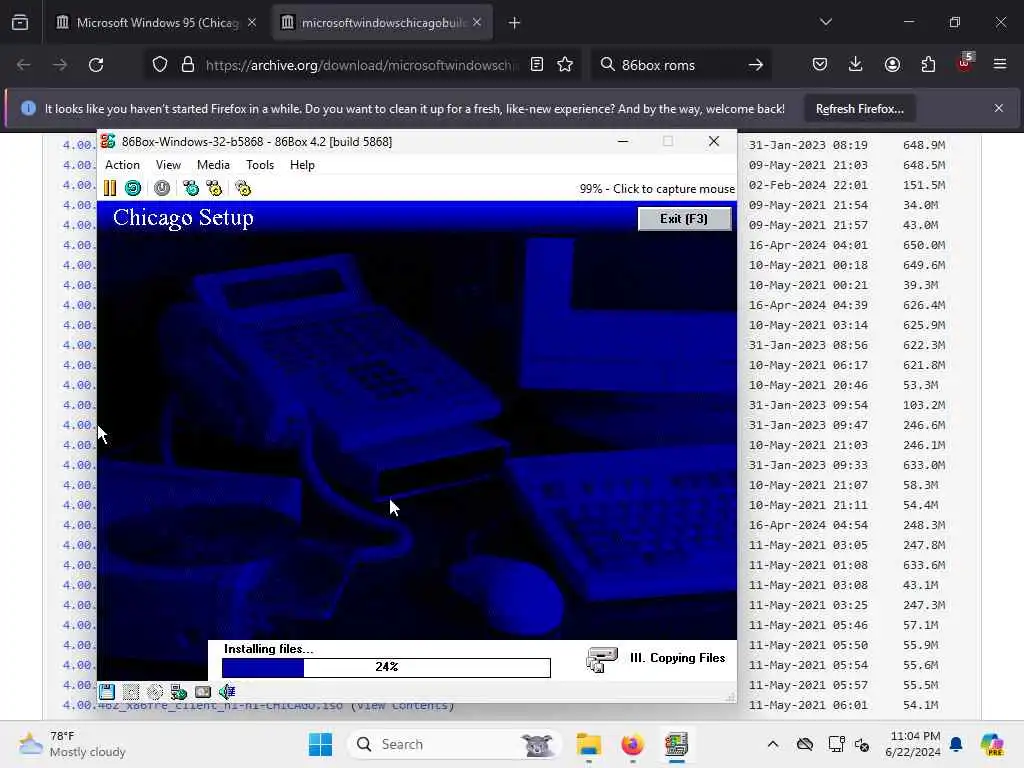This screenshot has height=768, width=1024.
Task: Open the Windows Start menu
Action: (x=320, y=744)
